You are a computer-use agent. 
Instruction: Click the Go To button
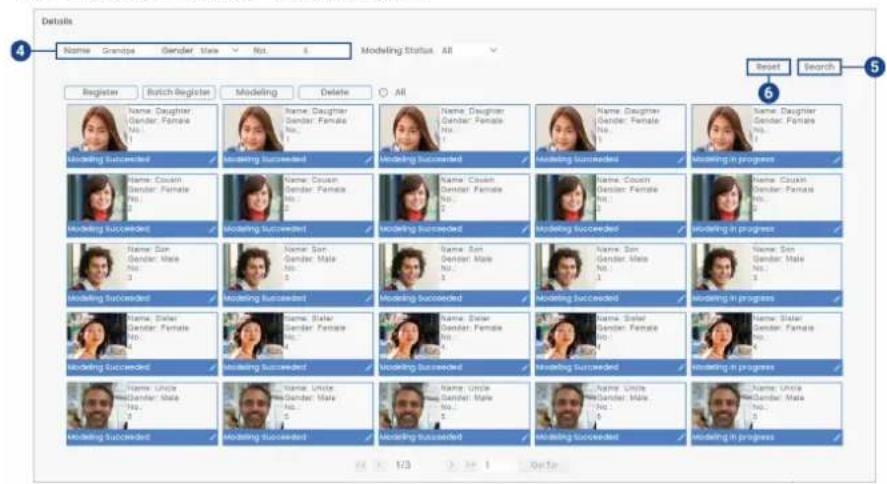[x=544, y=465]
